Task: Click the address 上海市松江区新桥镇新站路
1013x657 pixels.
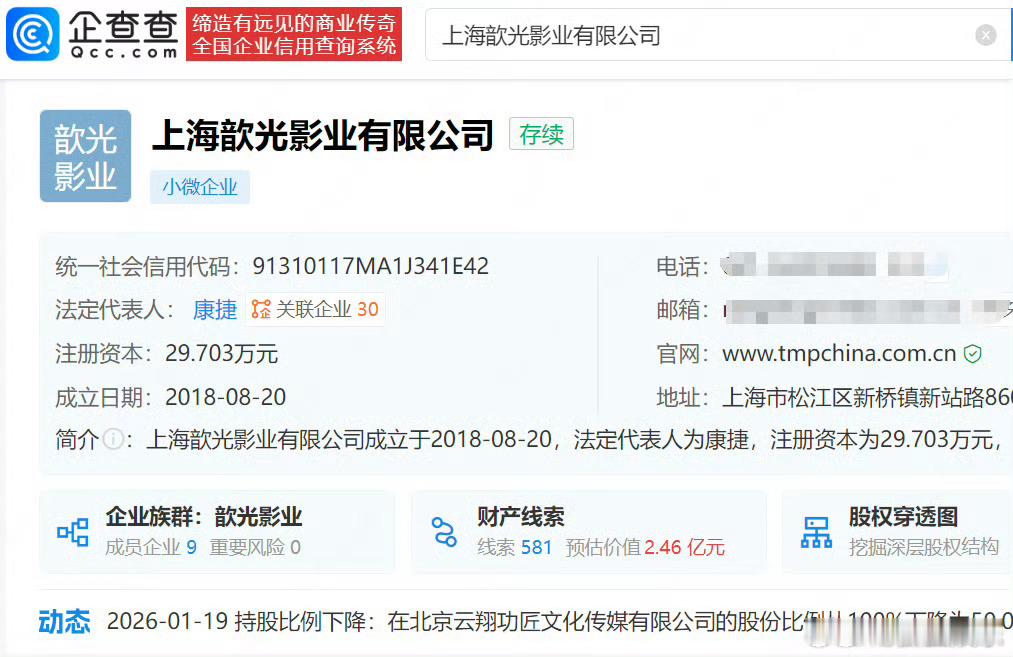Action: (867, 397)
